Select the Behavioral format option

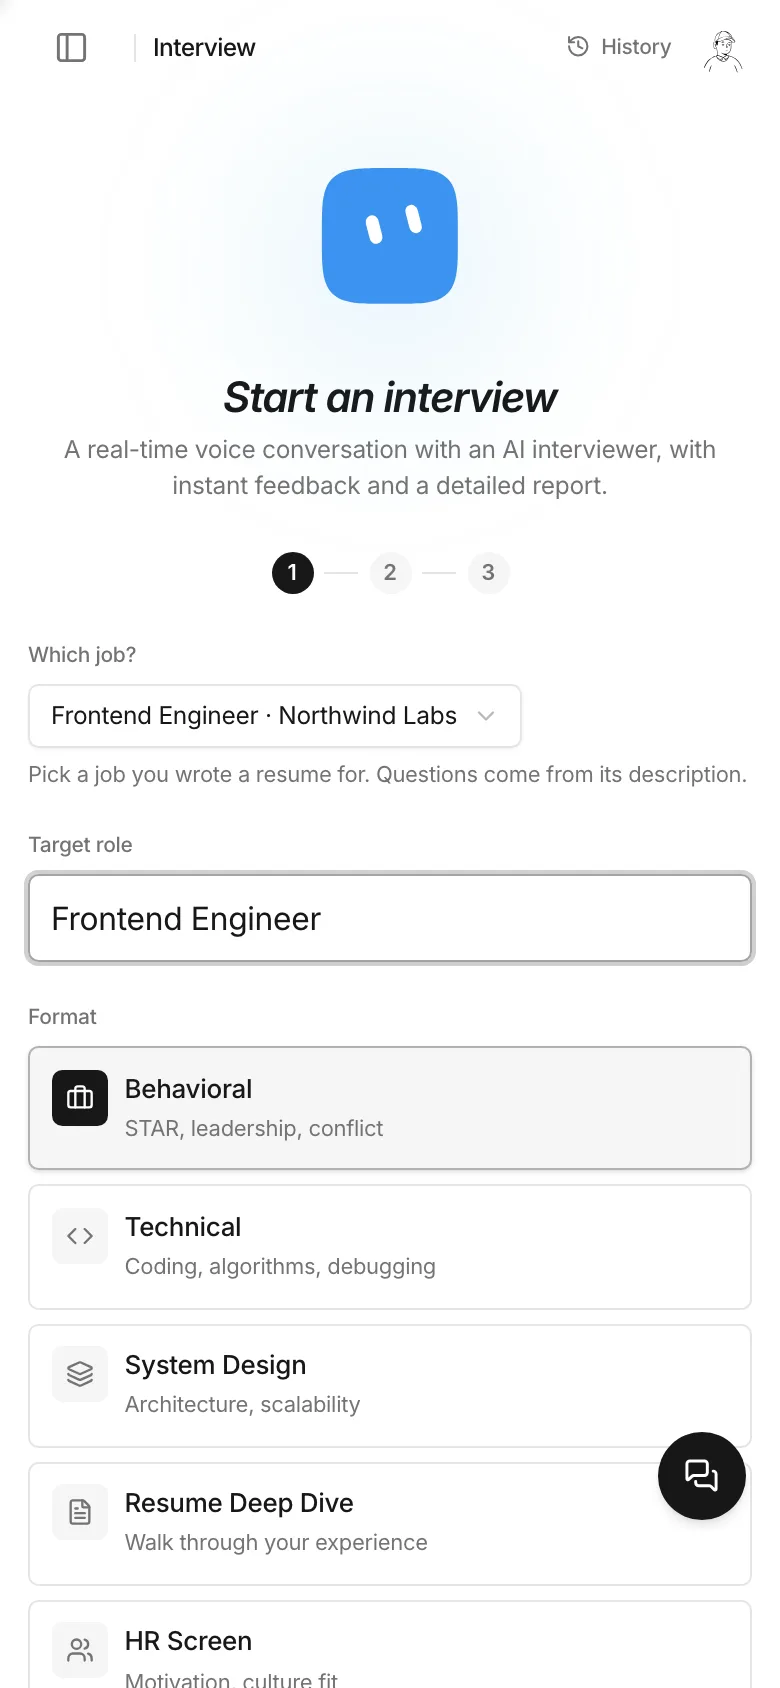390,1108
